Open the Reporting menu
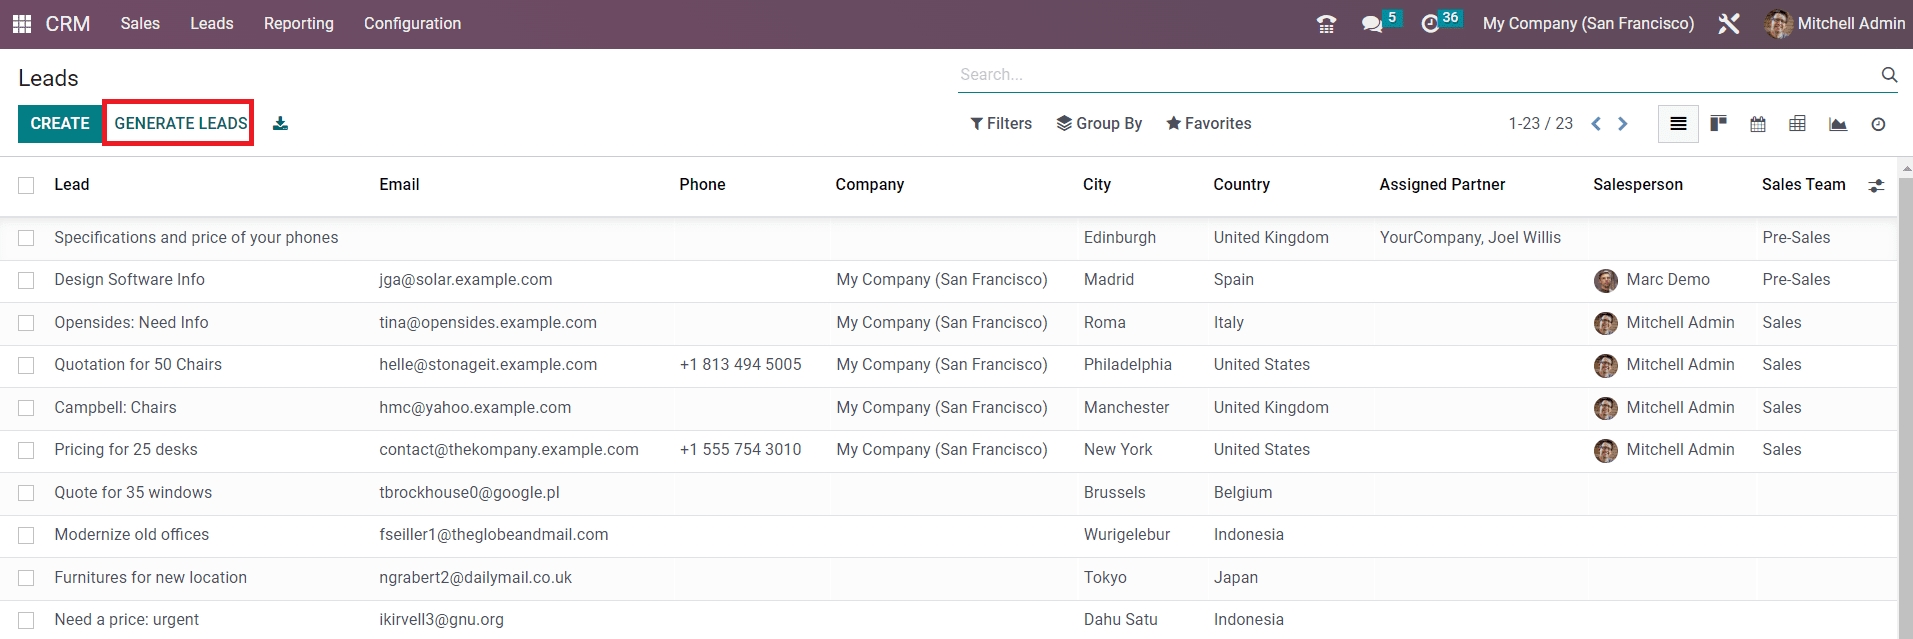The image size is (1913, 639). click(298, 24)
